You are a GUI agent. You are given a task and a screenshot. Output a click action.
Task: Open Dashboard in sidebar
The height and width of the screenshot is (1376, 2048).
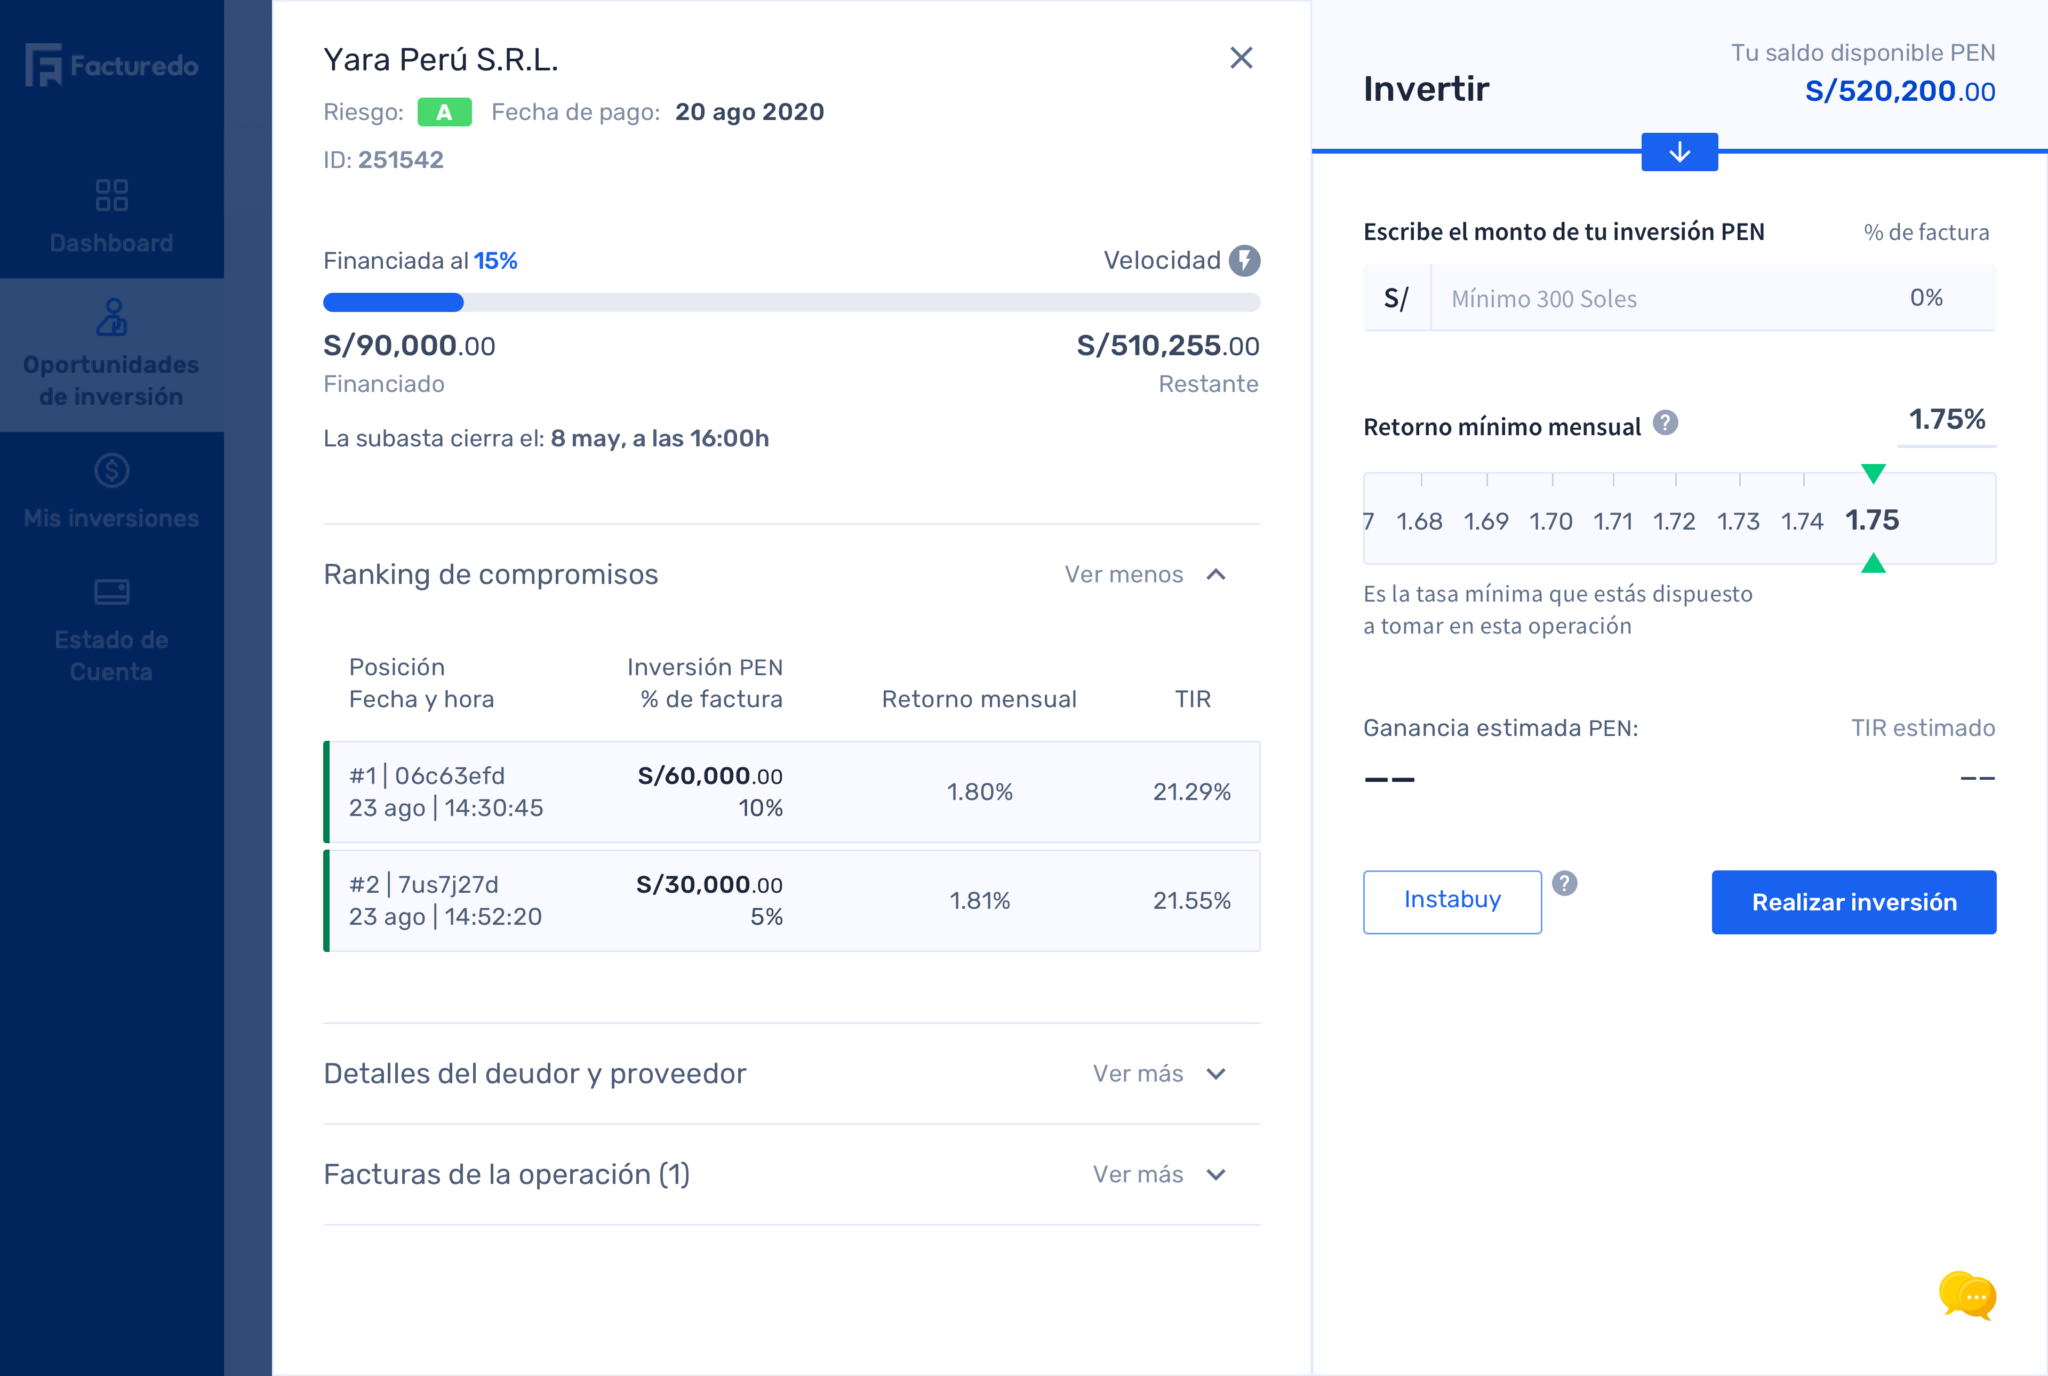[111, 216]
